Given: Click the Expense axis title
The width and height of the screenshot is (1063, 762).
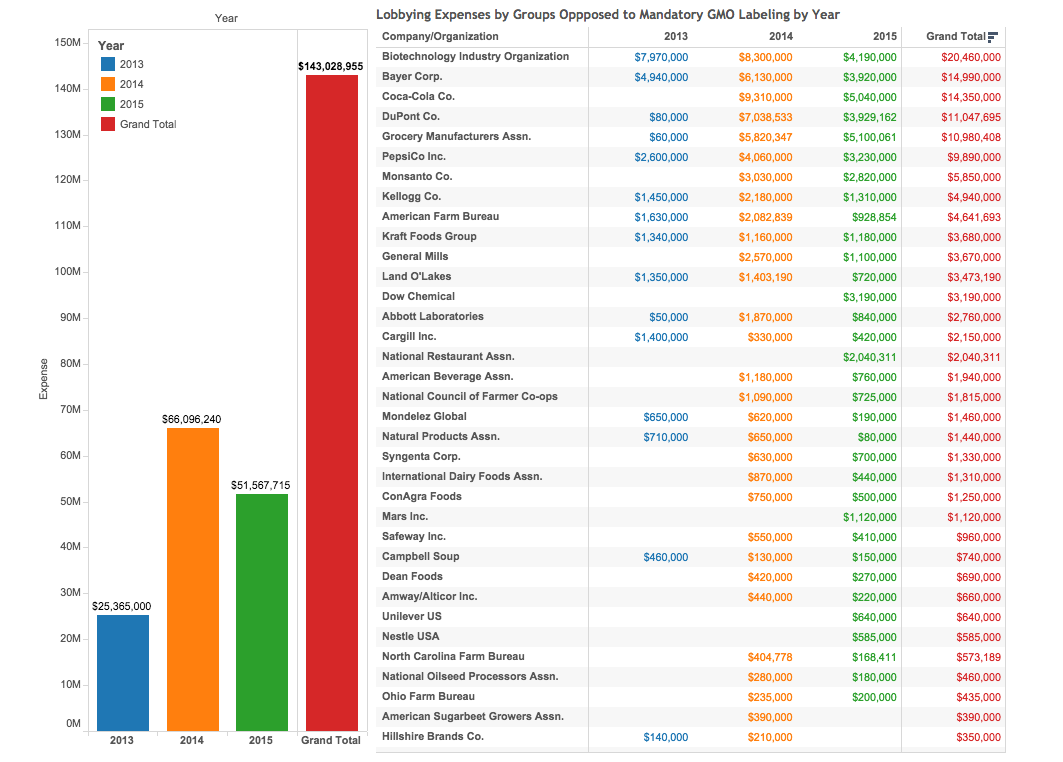Looking at the screenshot, I should click(x=44, y=379).
